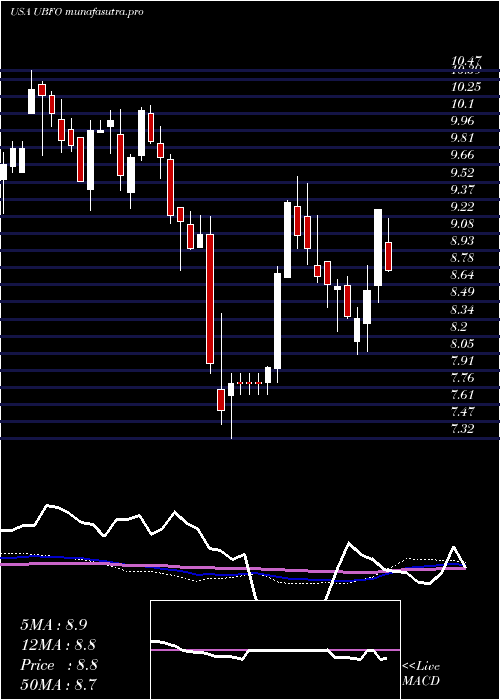Select the 10.25 price axis label
Image resolution: width=500 pixels, height=700 pixels.
(x=466, y=87)
